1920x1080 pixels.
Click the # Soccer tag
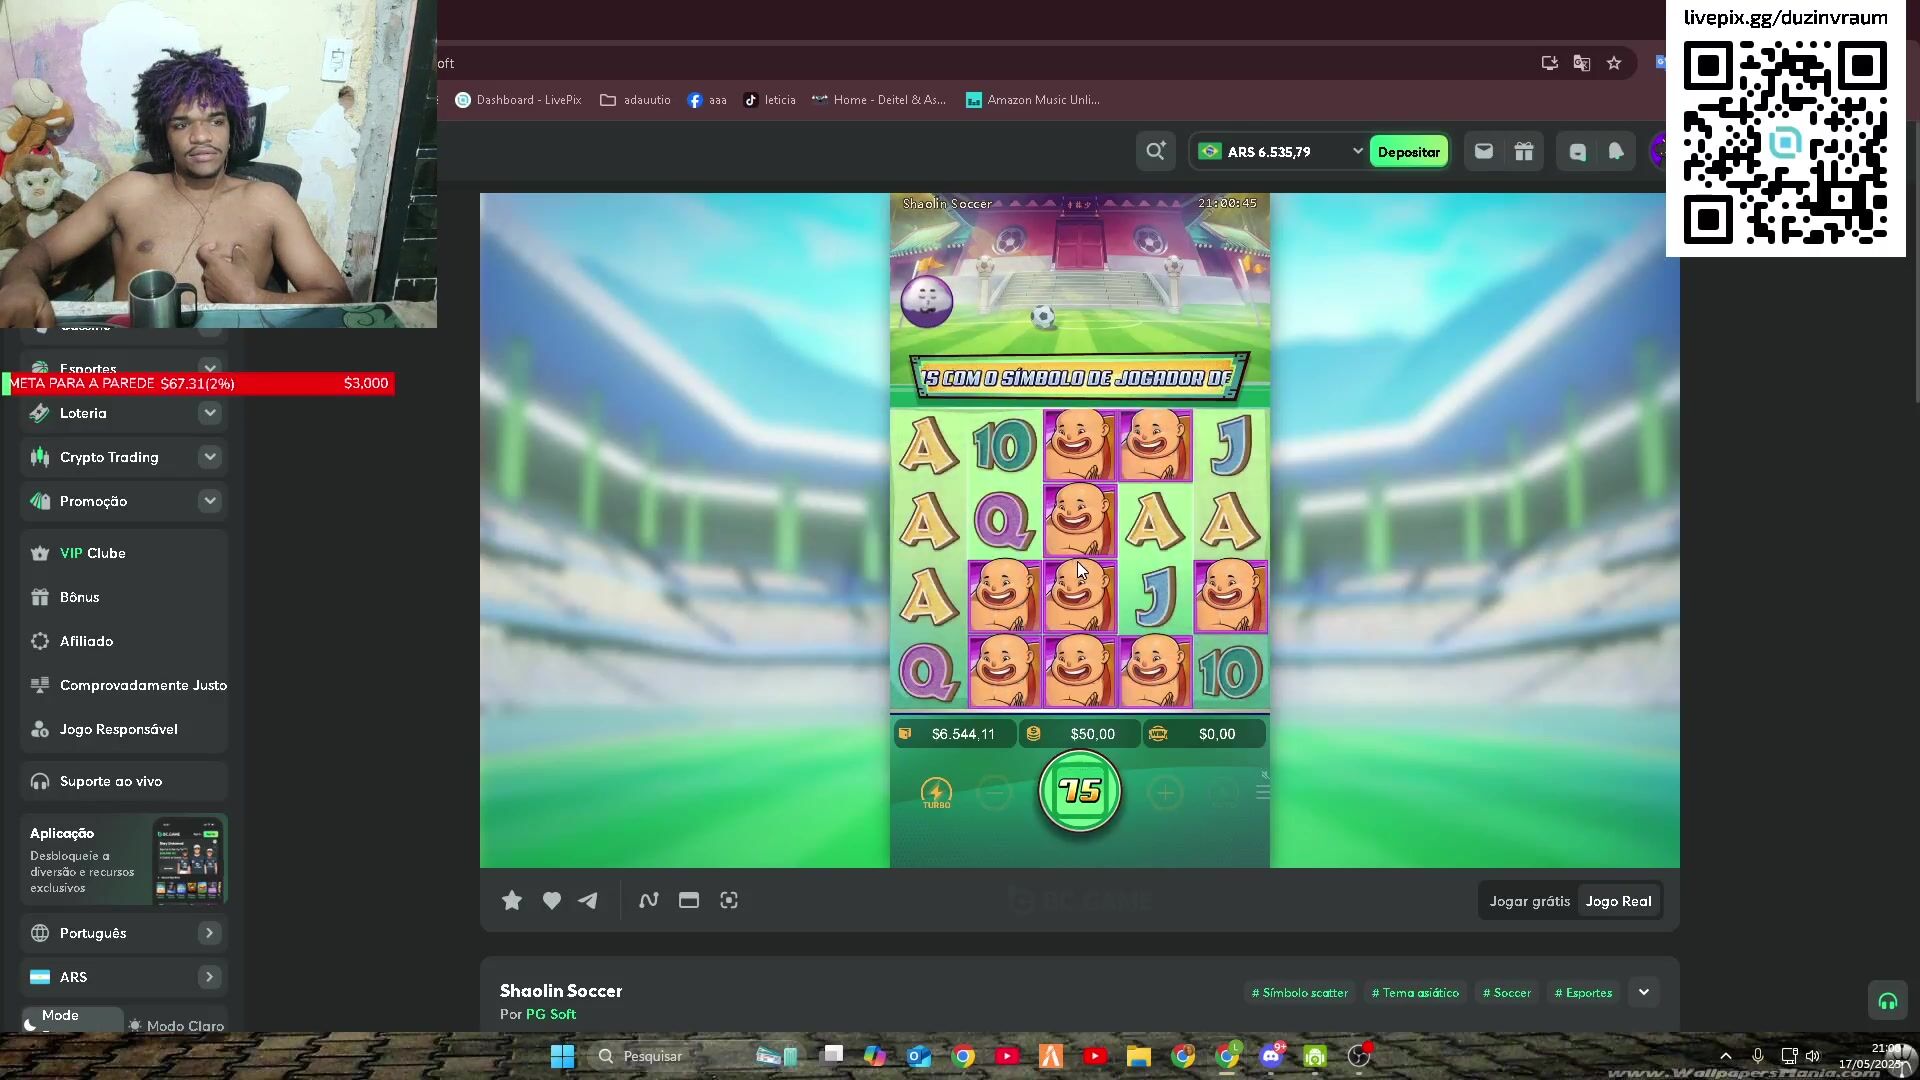1507,993
